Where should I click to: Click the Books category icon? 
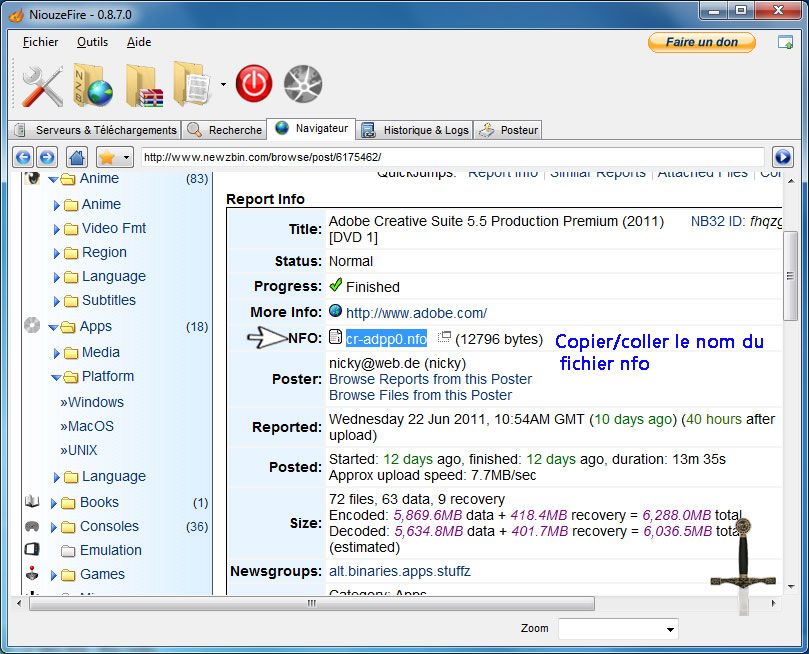coord(32,501)
